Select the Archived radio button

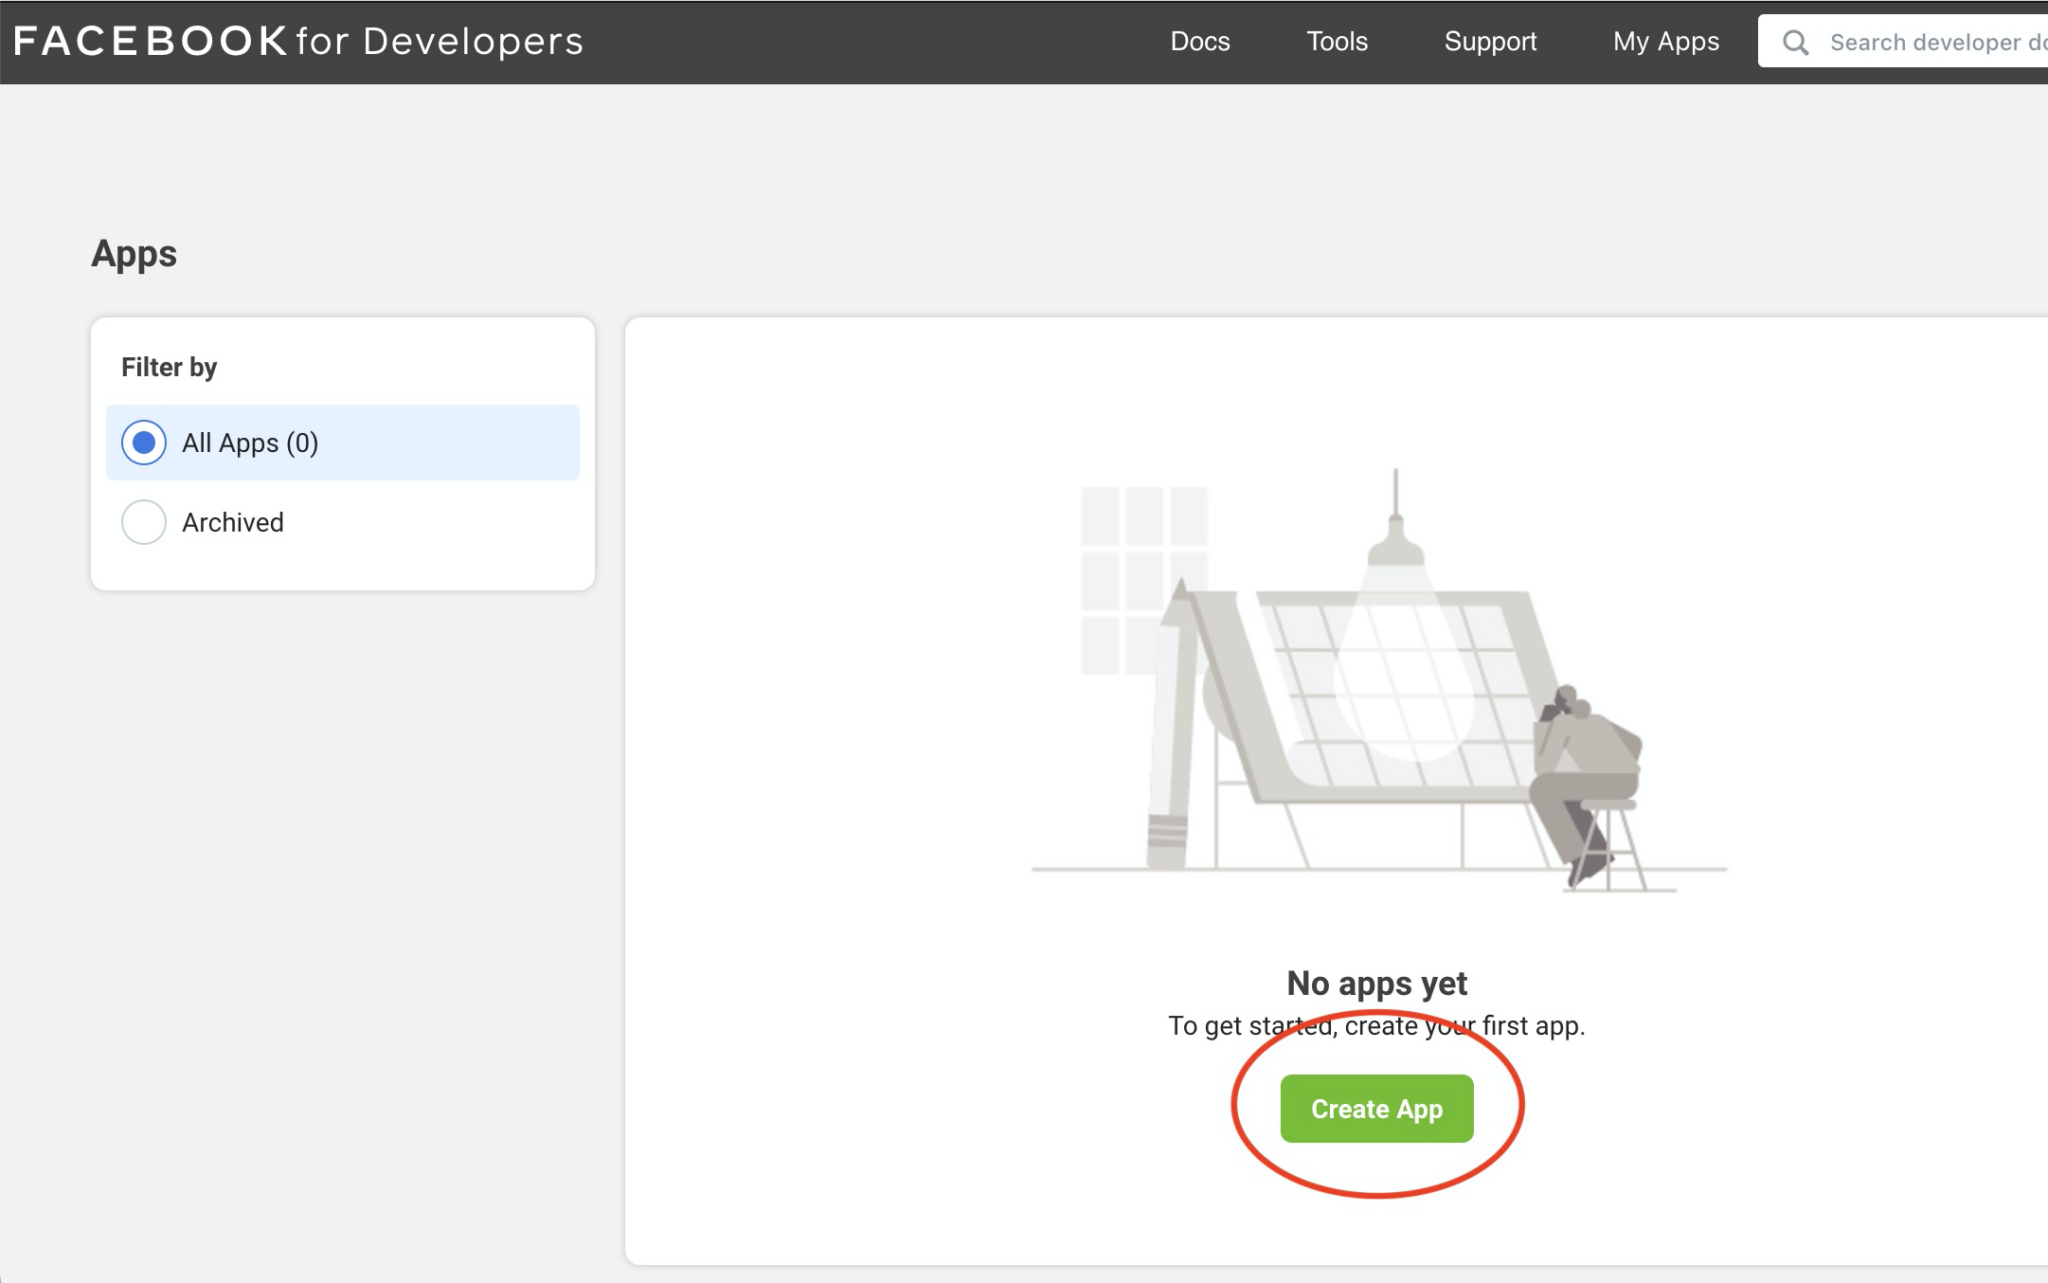pos(144,522)
